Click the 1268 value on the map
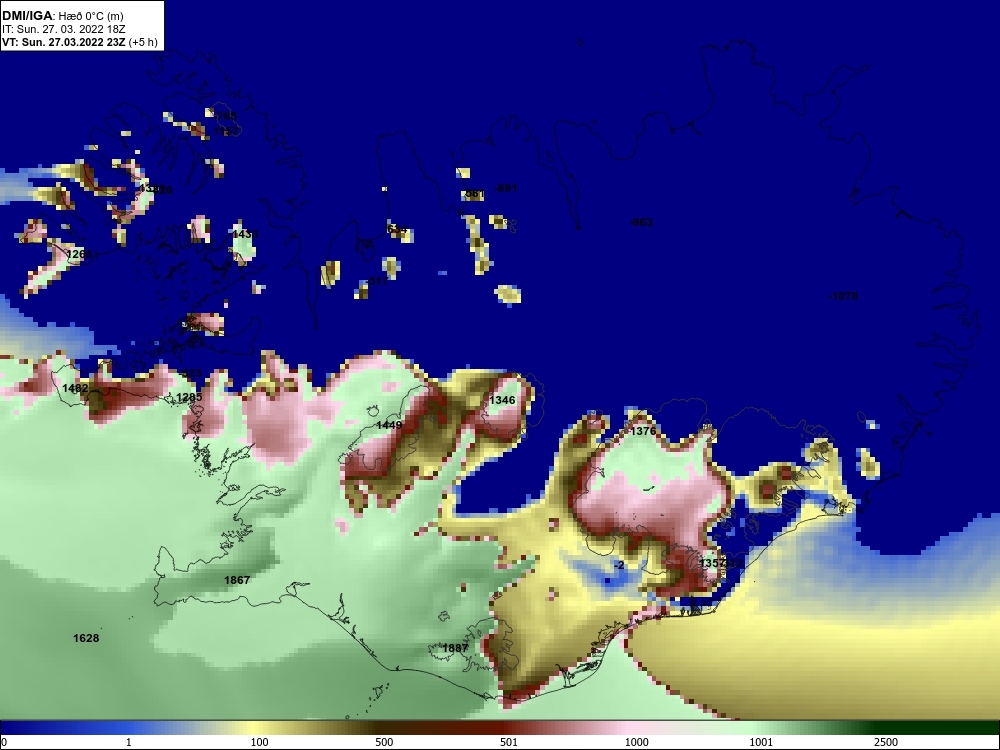This screenshot has height=750, width=1000. tap(79, 254)
